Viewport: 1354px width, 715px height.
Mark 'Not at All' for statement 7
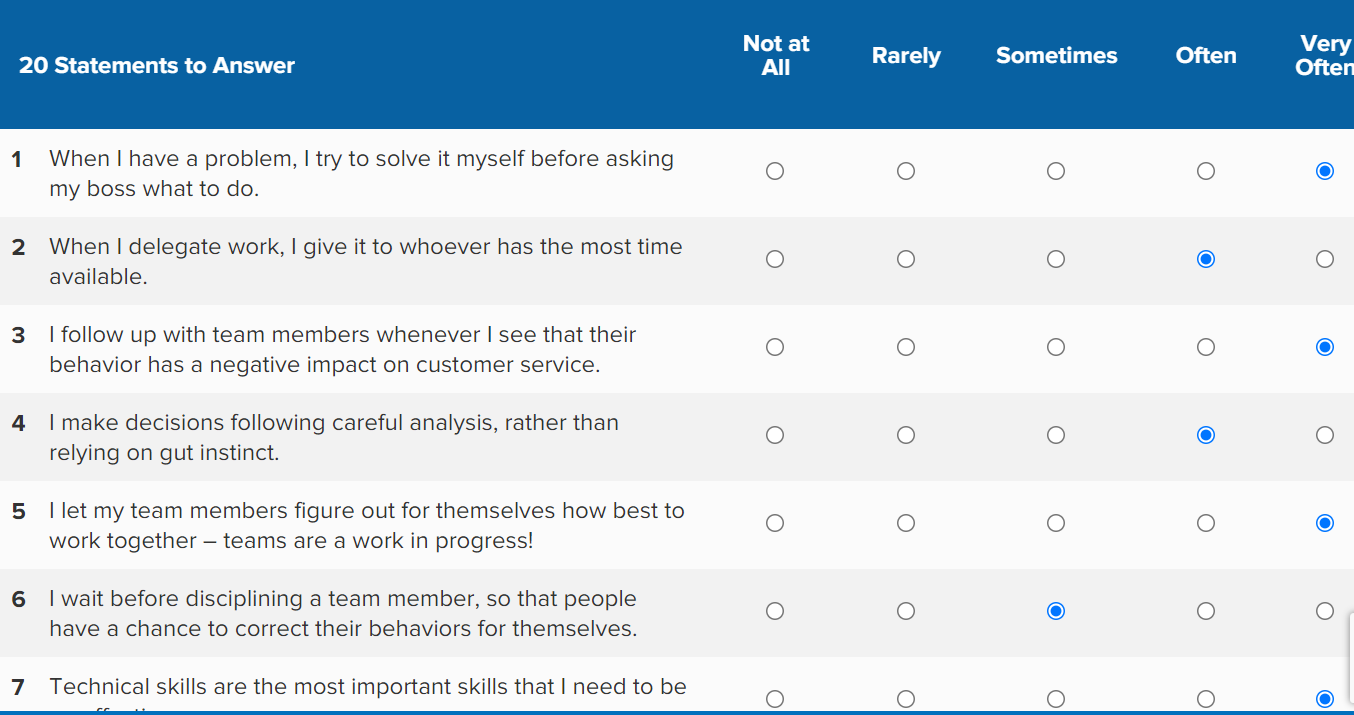[775, 699]
